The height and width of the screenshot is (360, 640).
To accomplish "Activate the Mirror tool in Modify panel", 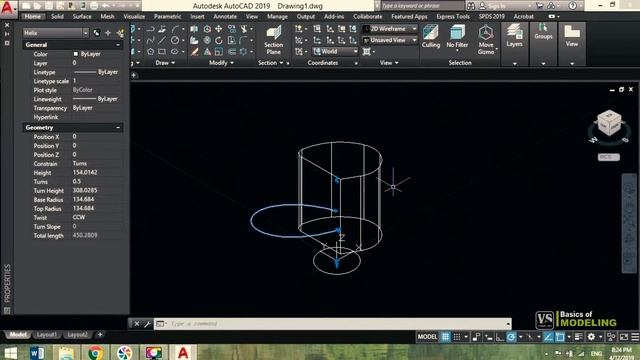I will point(207,52).
